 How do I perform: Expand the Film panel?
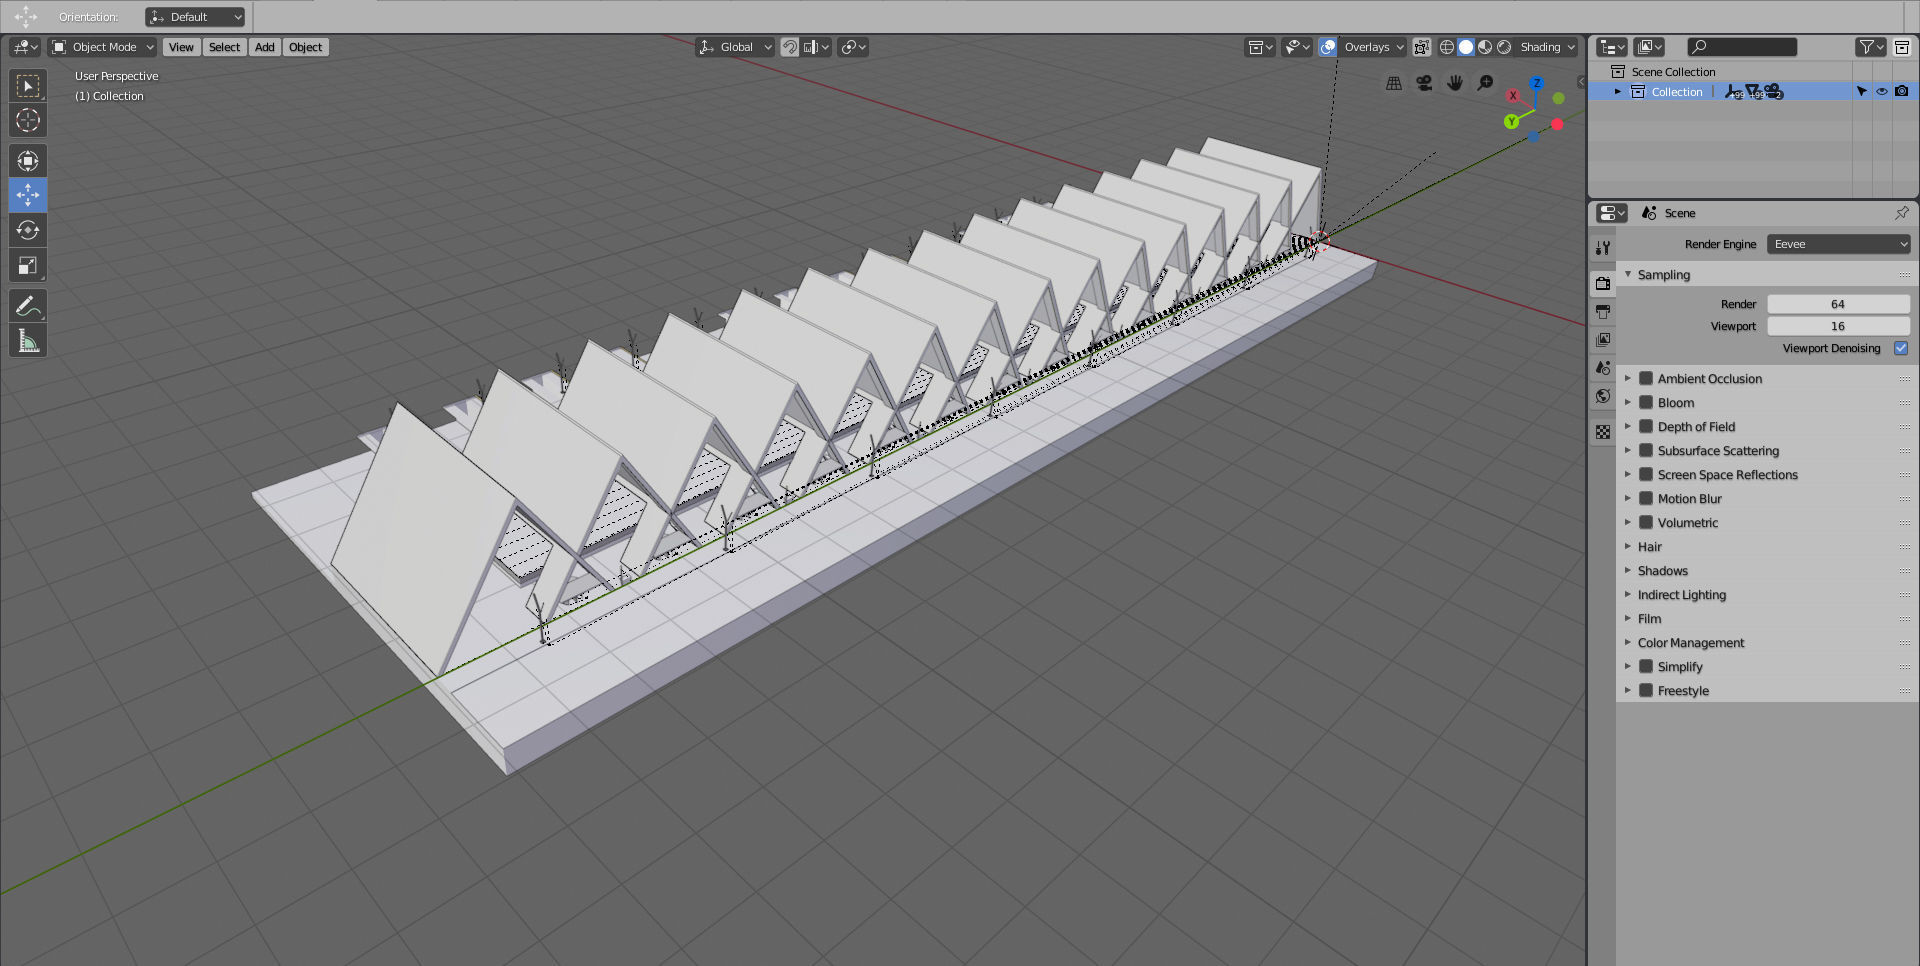pos(1649,618)
